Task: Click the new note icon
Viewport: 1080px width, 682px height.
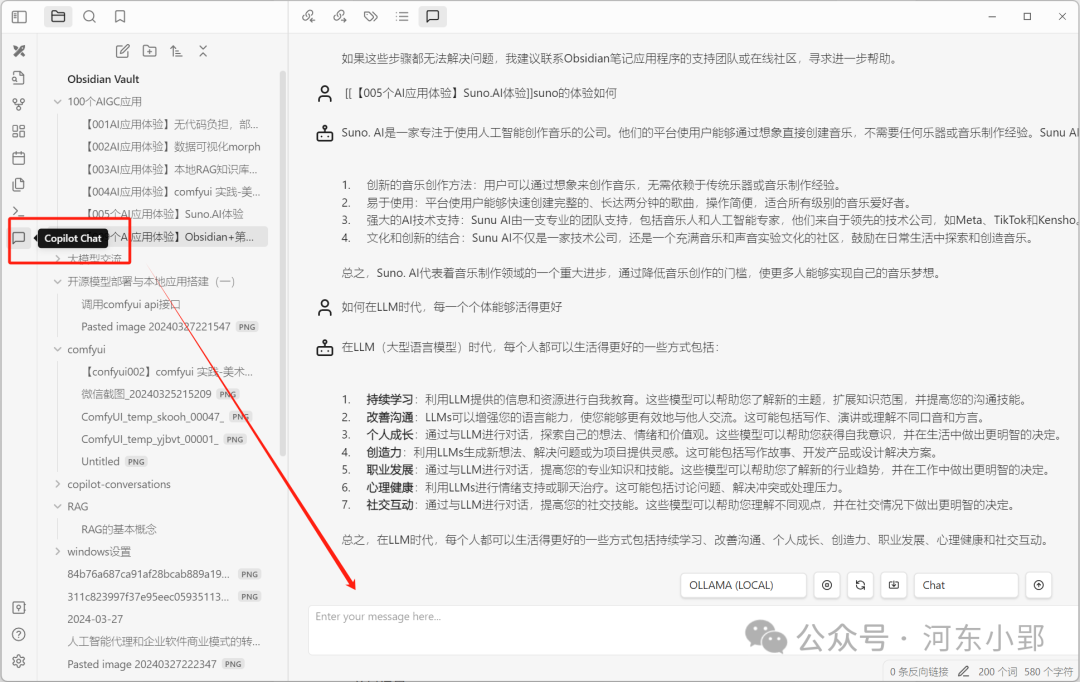Action: click(123, 51)
